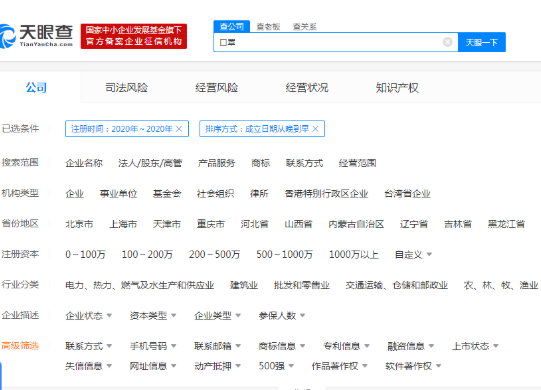
Task: Expand the 企业状态 dropdown
Action: (x=89, y=315)
